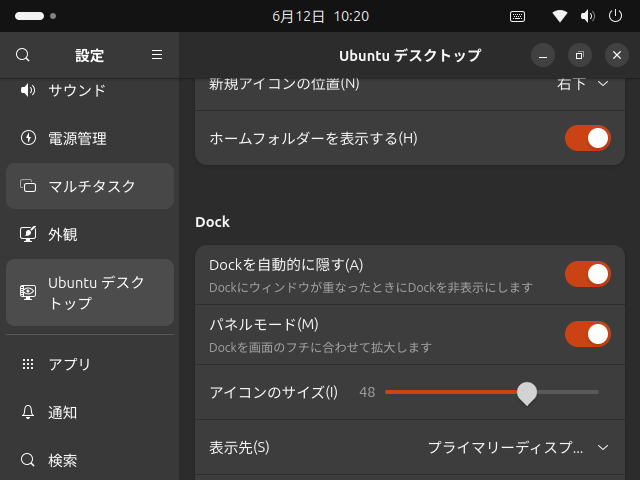Select Ubuntu デスクトップ in the sidebar
The width and height of the screenshot is (640, 480).
coord(90,292)
